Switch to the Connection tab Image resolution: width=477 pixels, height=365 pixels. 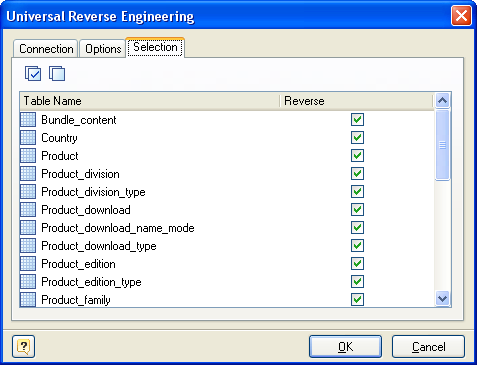click(46, 49)
